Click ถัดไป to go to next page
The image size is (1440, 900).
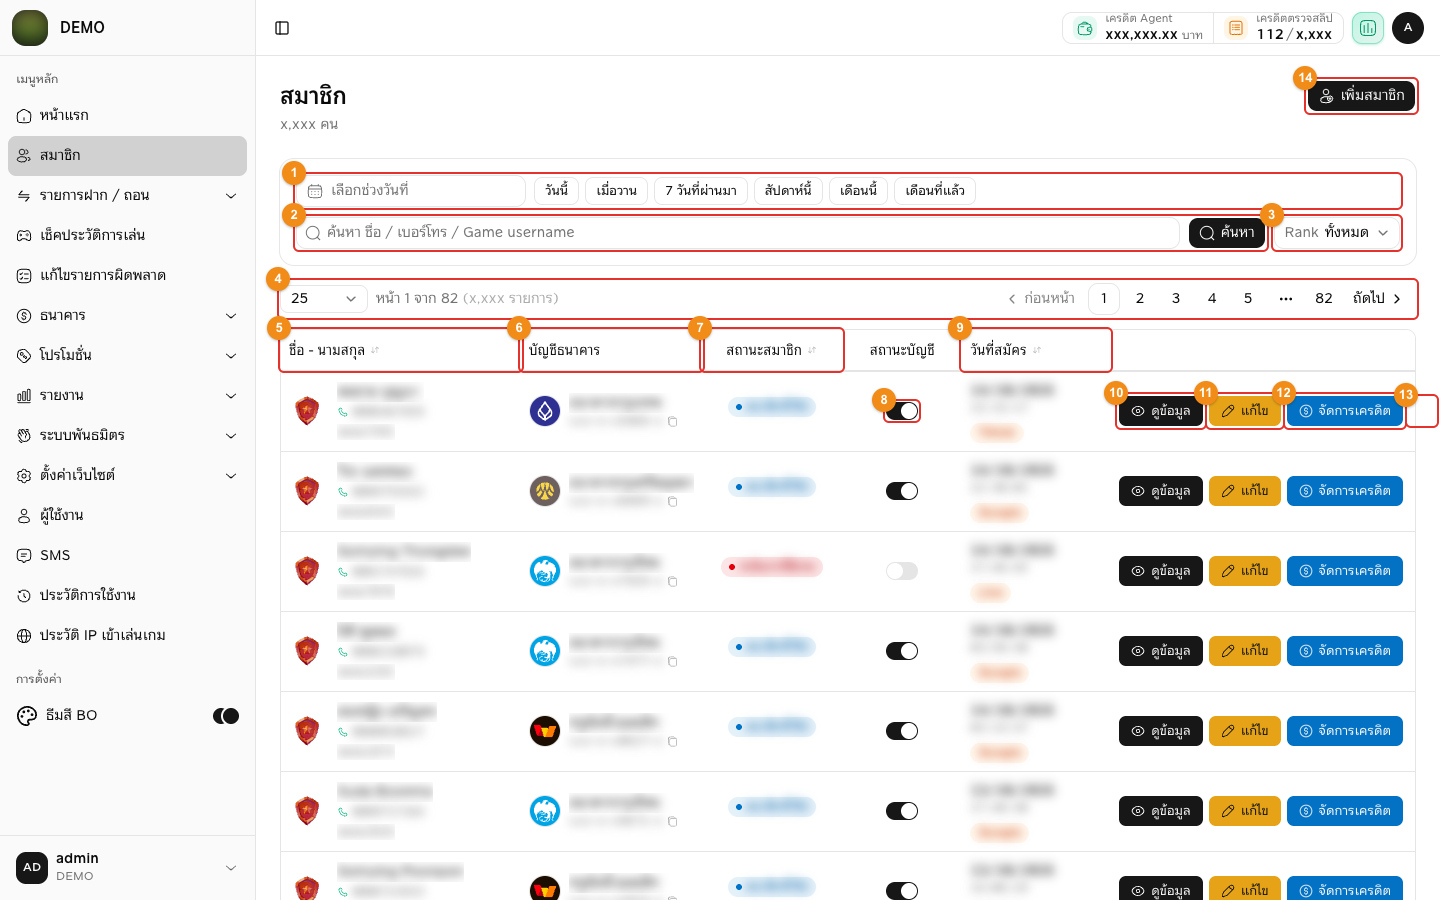tap(1377, 298)
